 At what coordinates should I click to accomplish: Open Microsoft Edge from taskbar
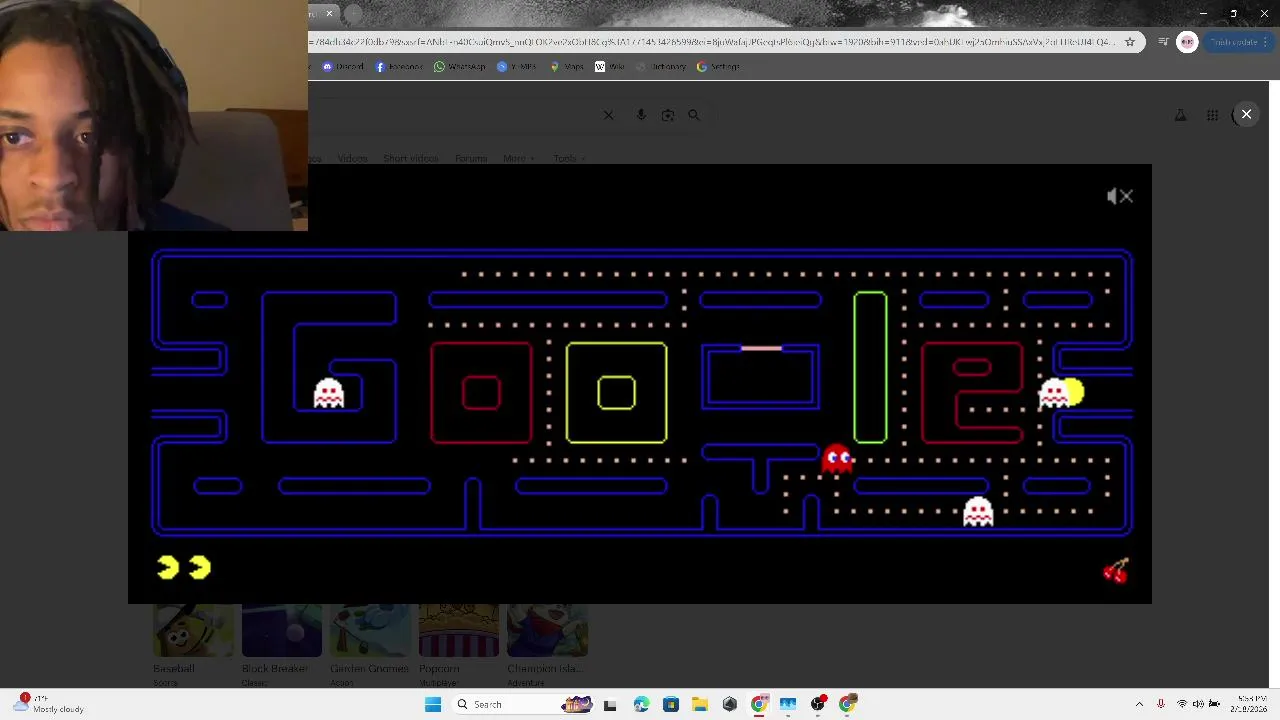[x=641, y=704]
